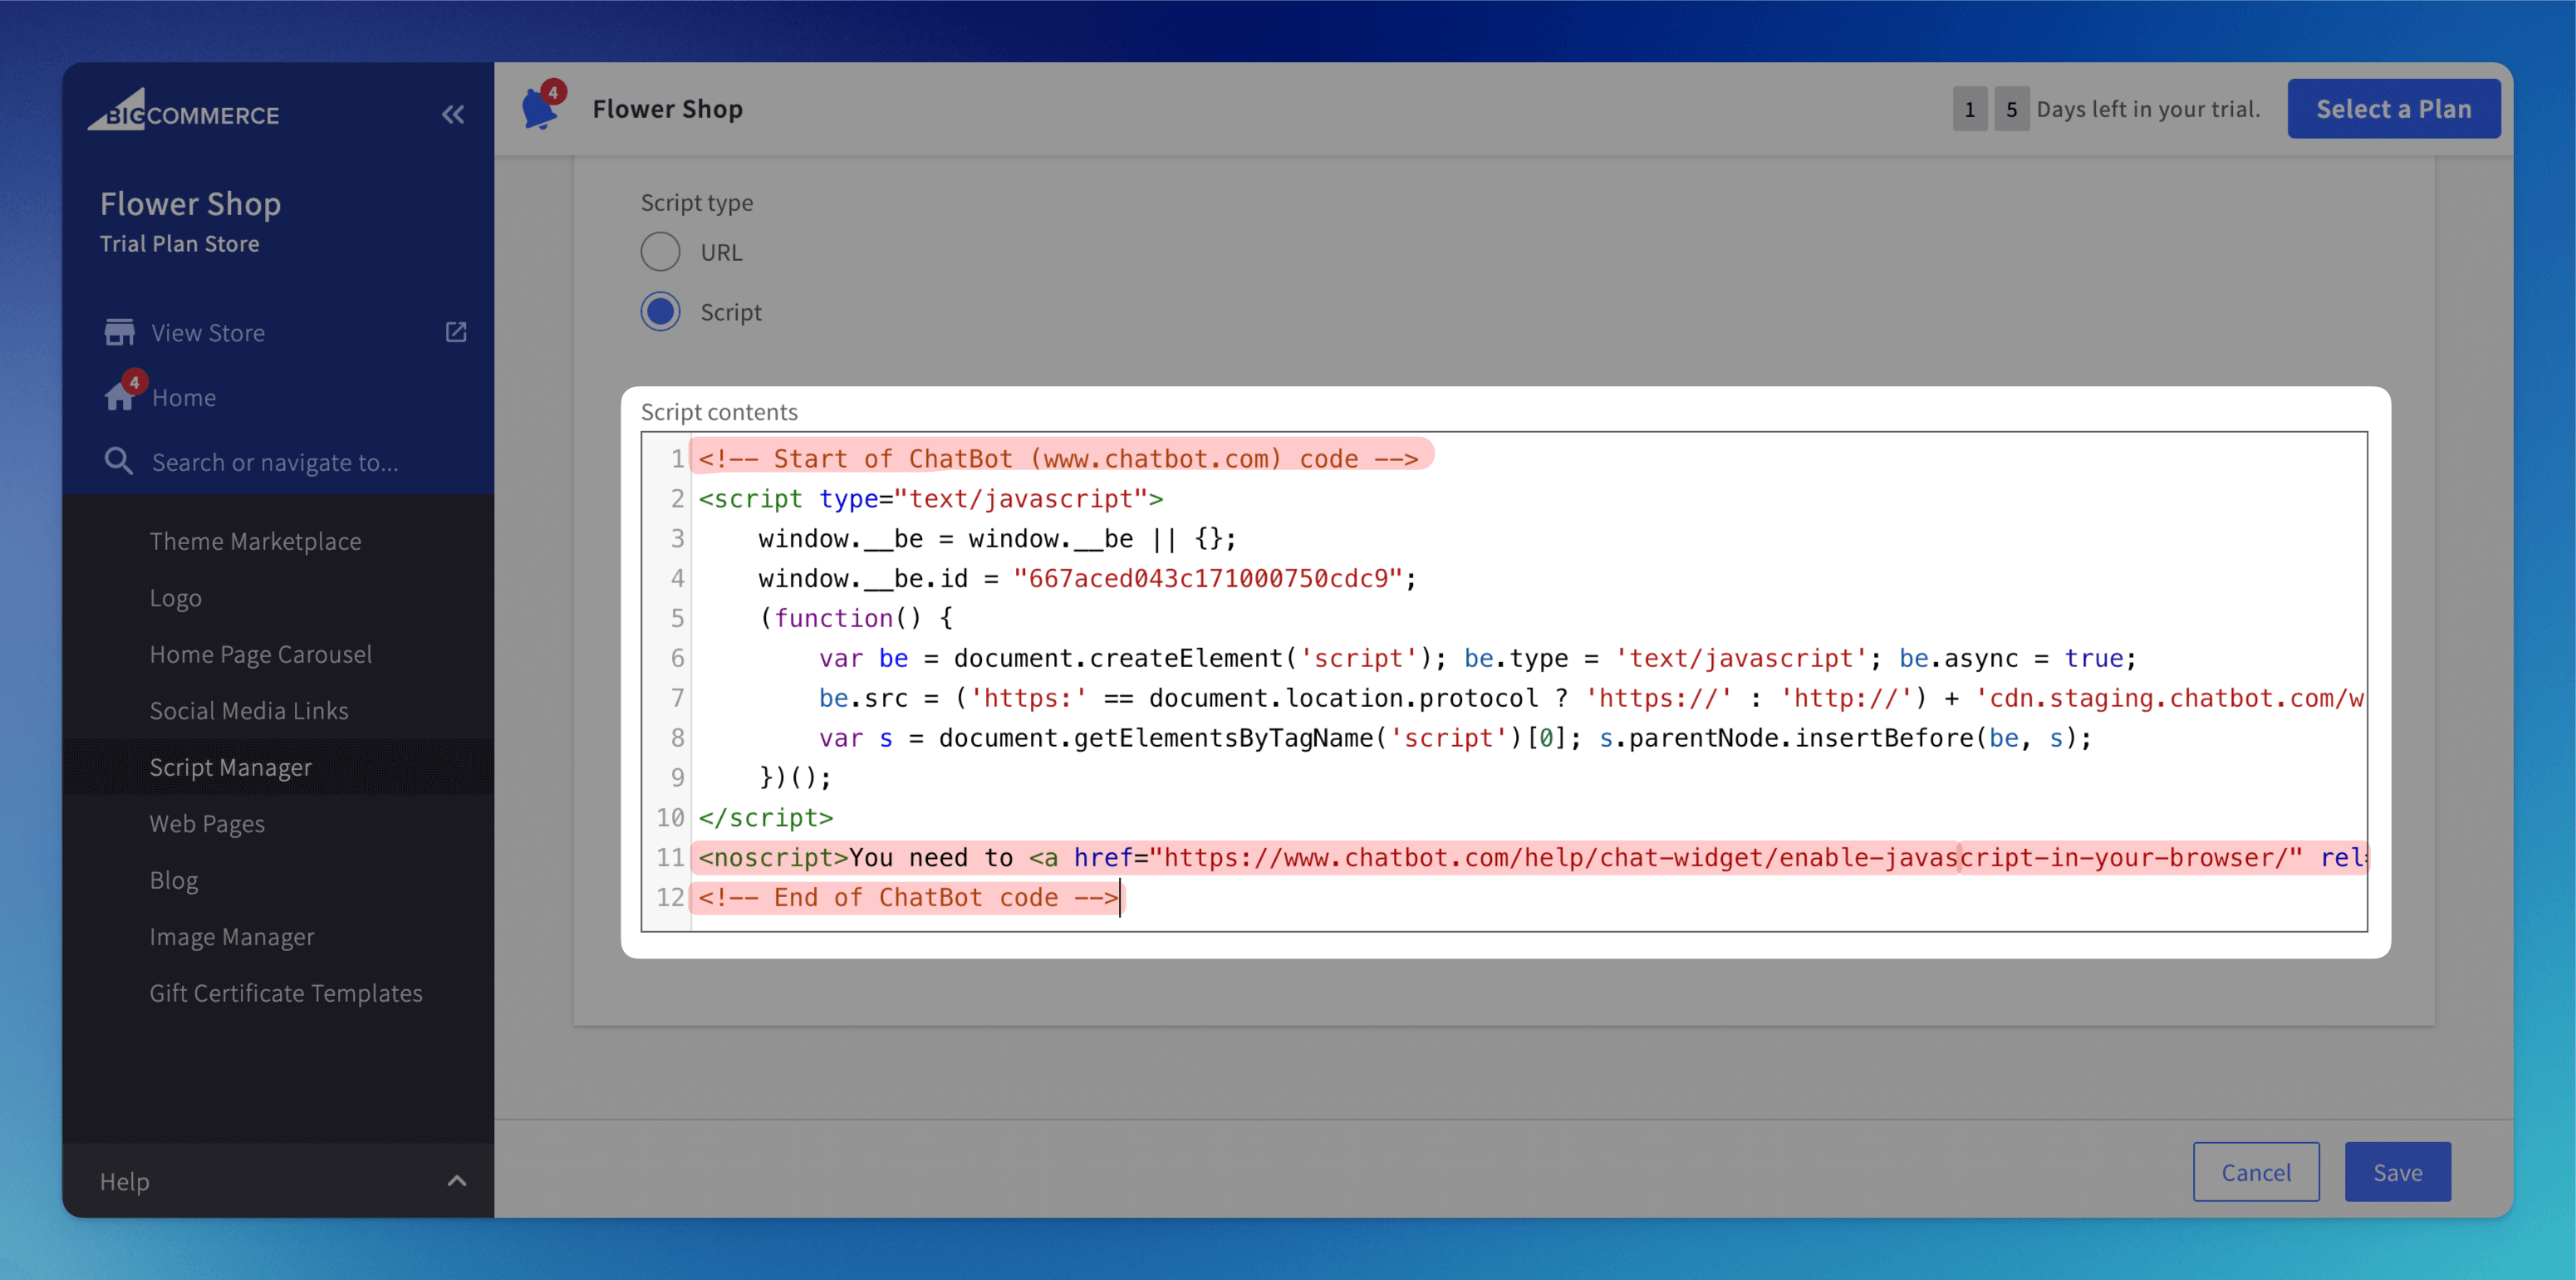Open Script Manager menu item

230,767
